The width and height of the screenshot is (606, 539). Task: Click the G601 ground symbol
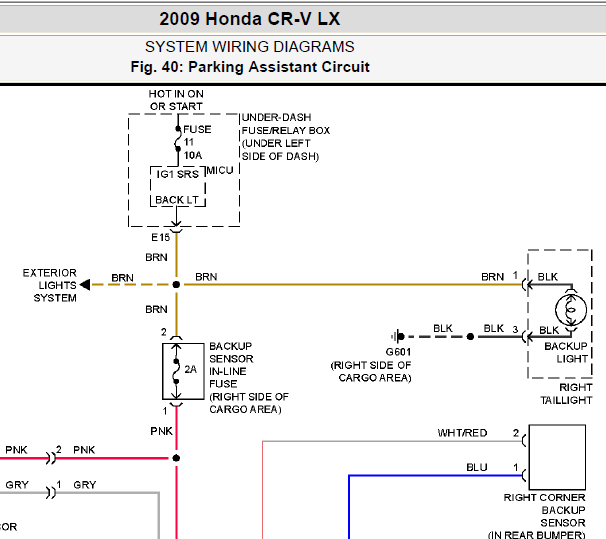tap(398, 337)
